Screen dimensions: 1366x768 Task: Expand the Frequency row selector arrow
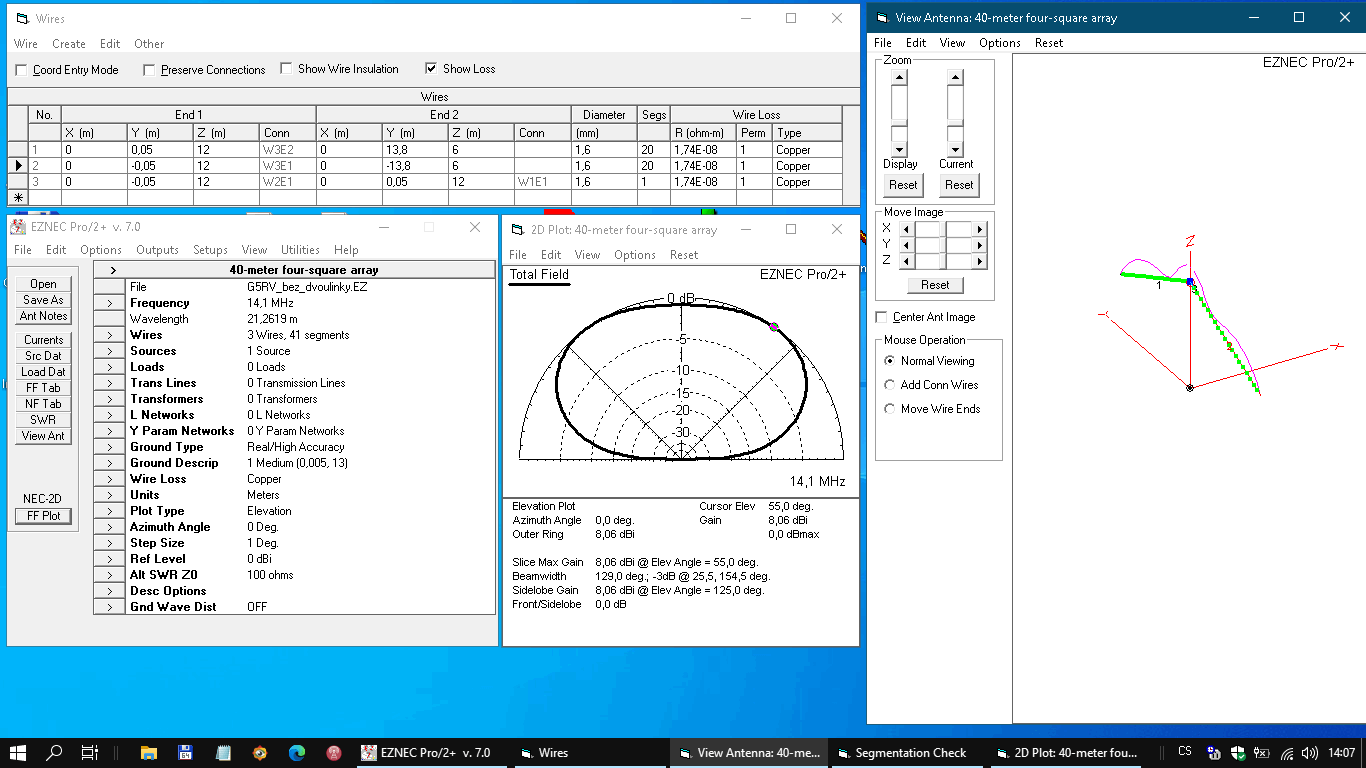click(x=110, y=303)
